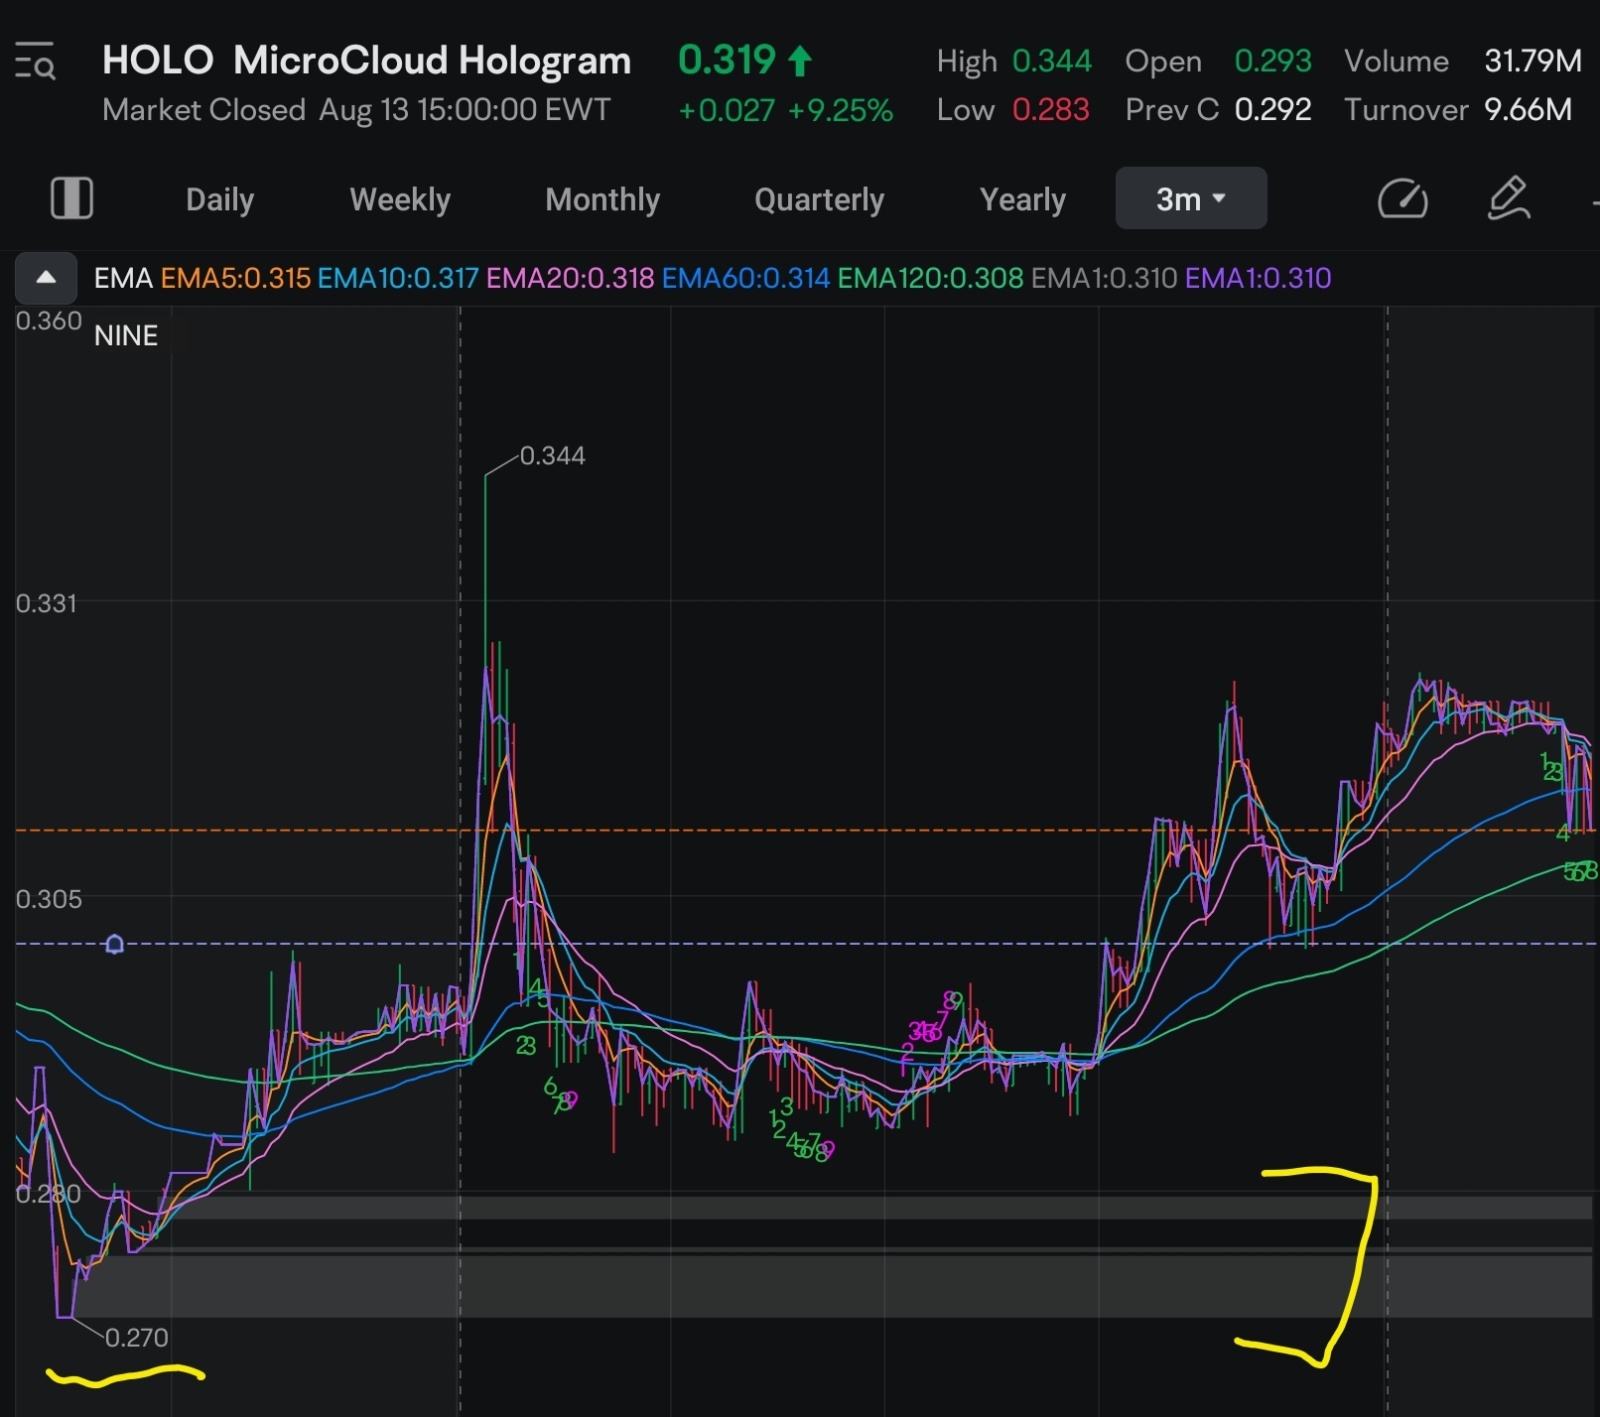Click the 0.270 low price label on chart

pos(137,1338)
